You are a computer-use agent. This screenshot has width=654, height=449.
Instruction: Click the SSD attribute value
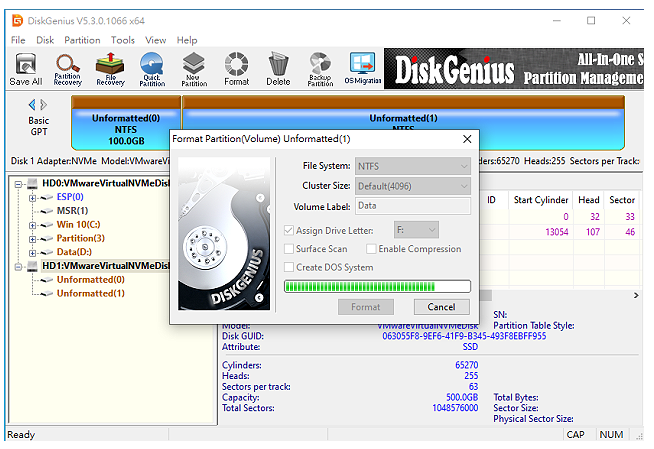click(470, 347)
